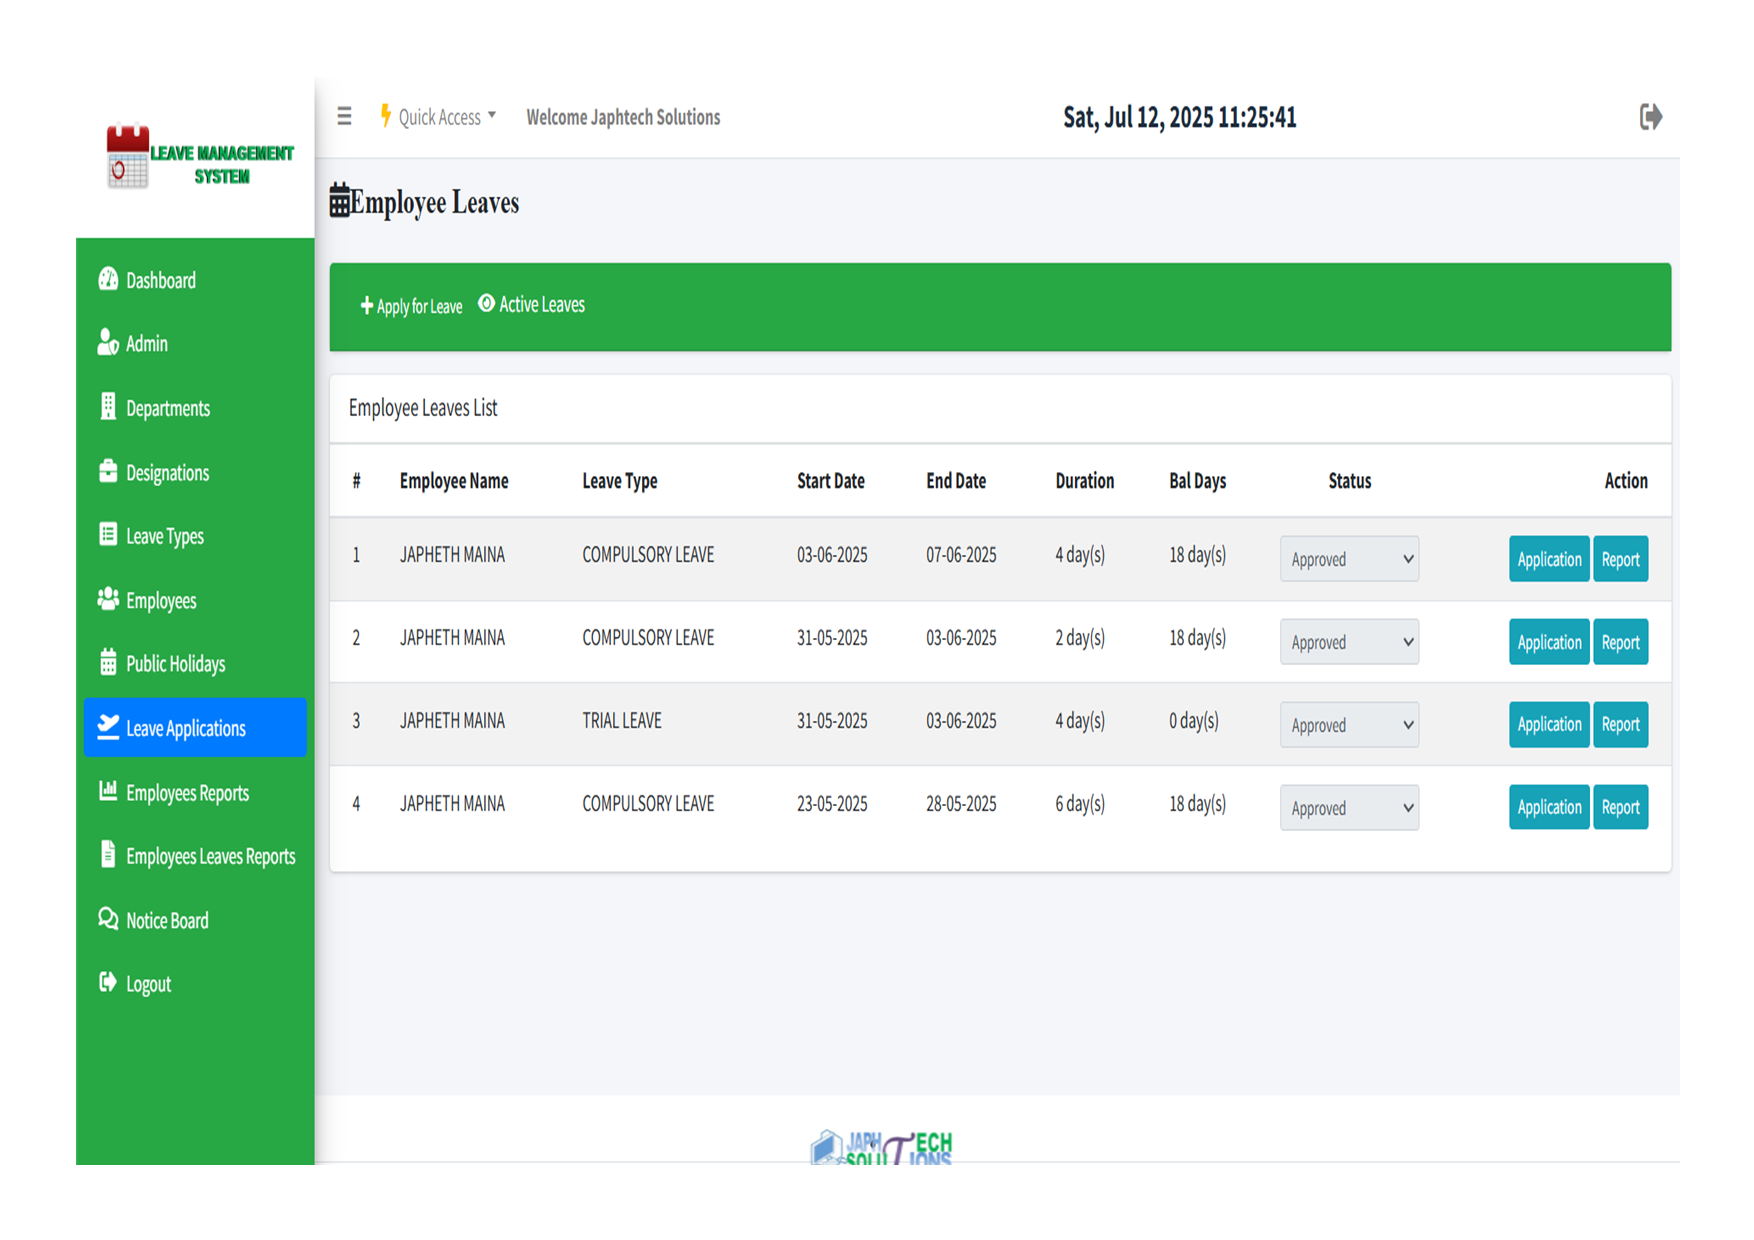Click Application button for row 4

[x=1549, y=807]
